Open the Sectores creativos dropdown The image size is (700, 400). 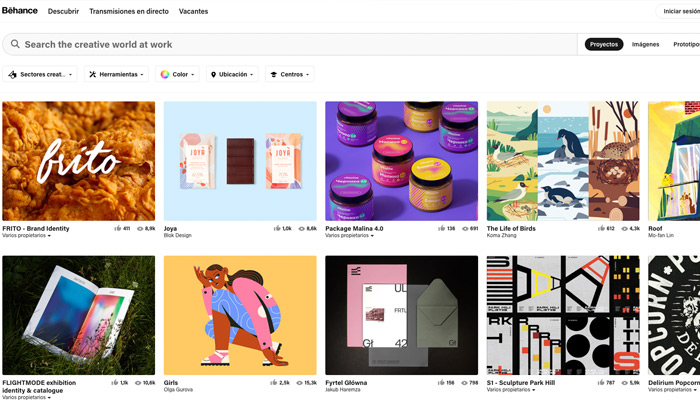point(40,74)
